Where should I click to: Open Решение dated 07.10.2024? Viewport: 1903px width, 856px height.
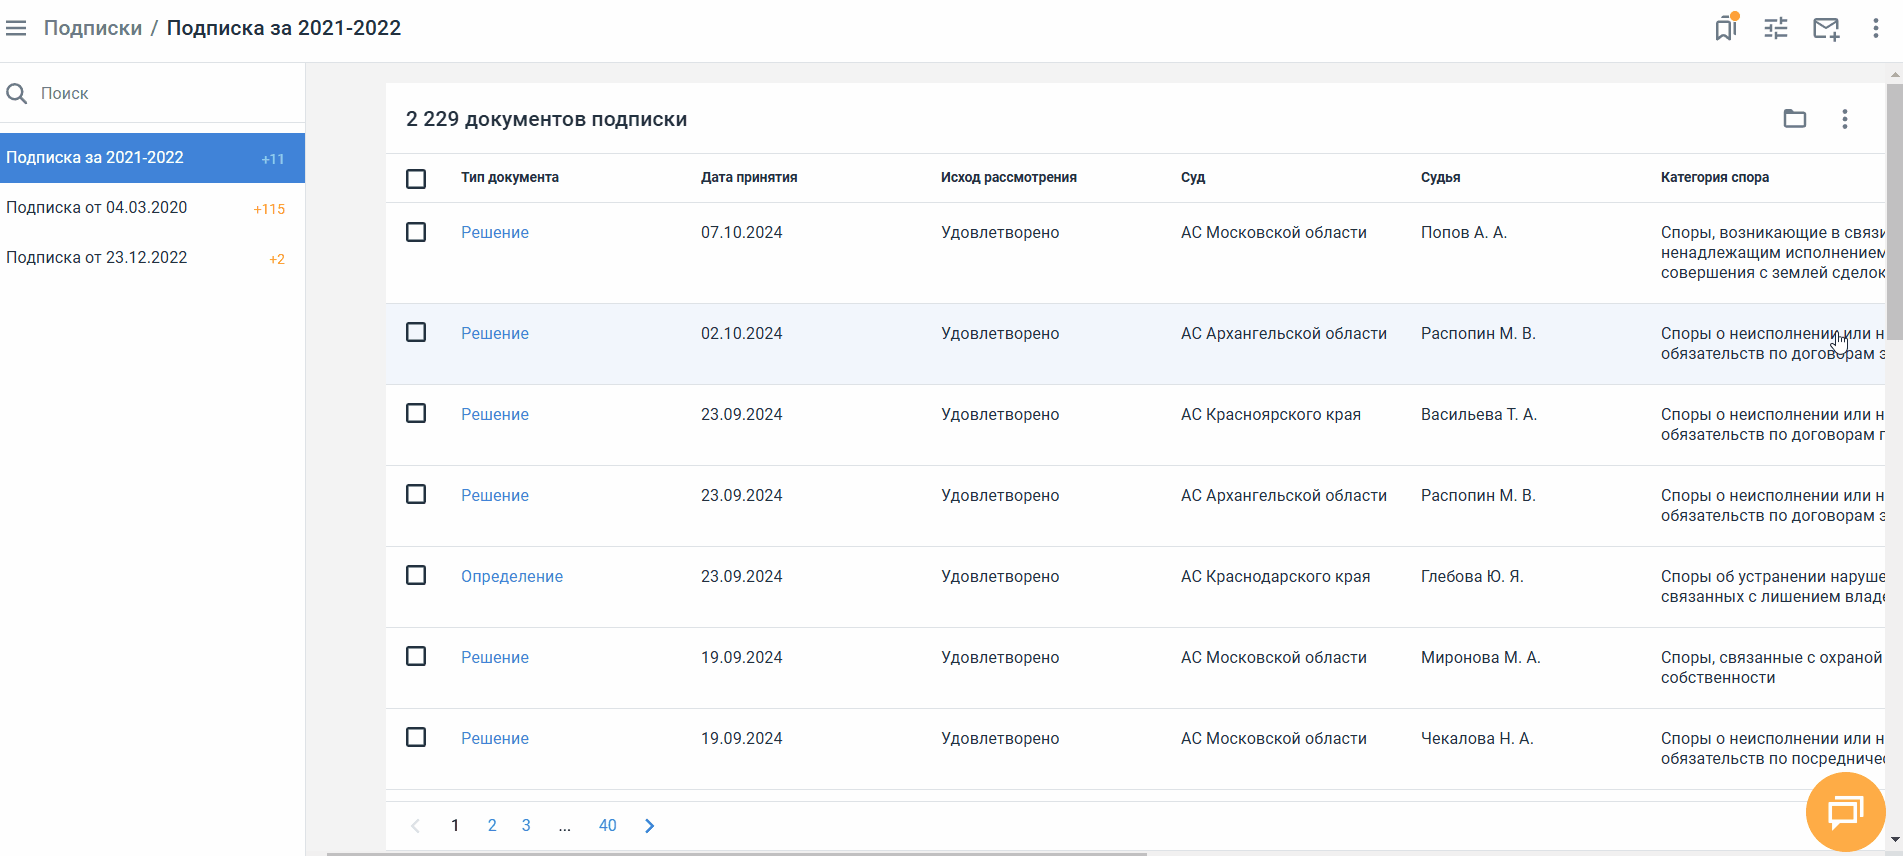[x=495, y=232]
